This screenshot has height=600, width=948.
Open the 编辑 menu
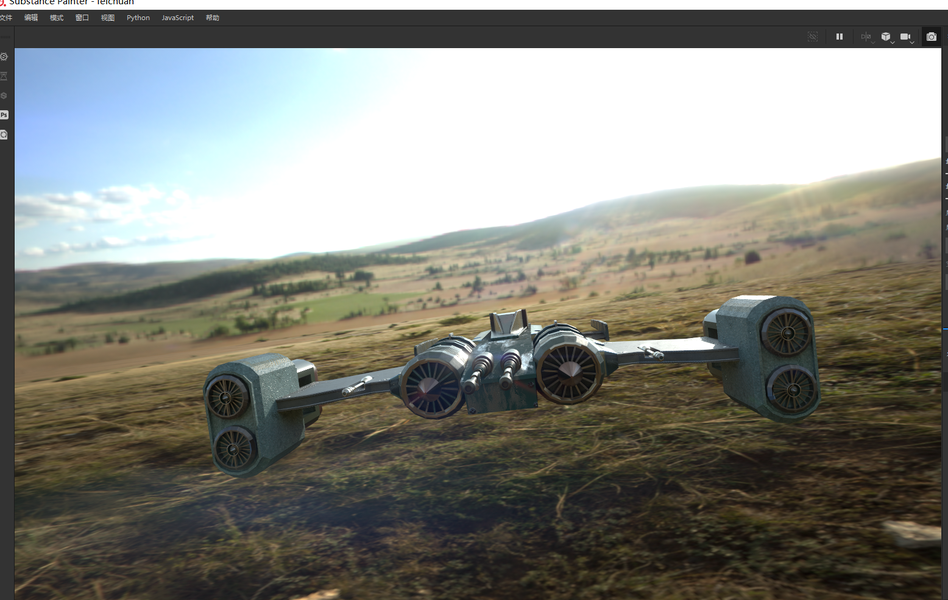pos(31,18)
